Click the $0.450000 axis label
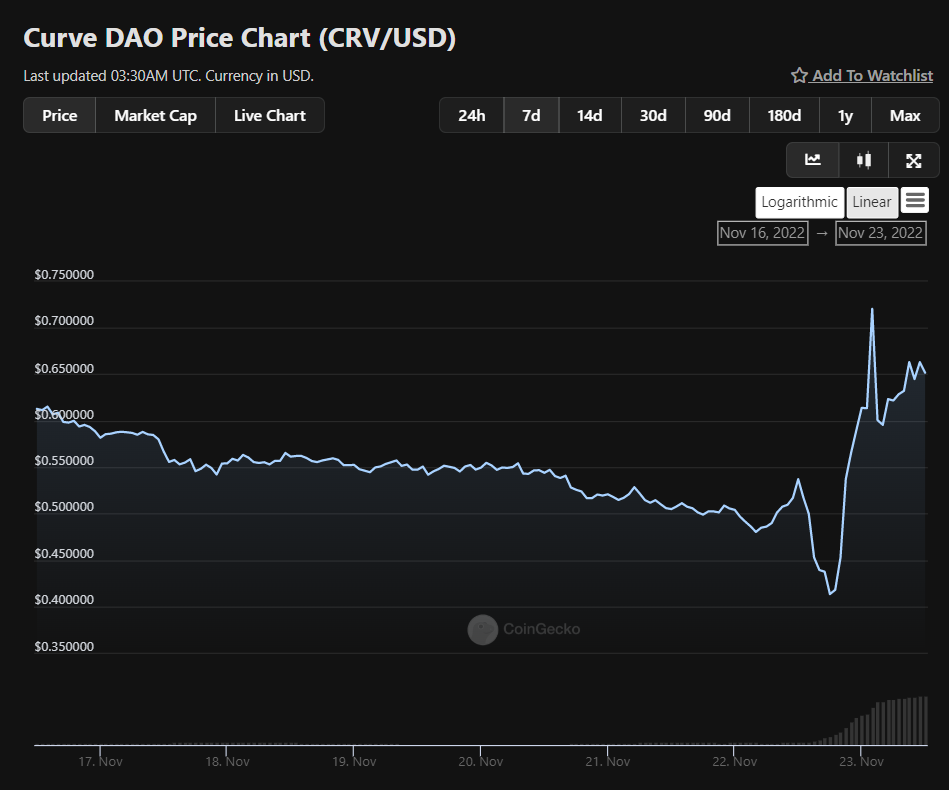This screenshot has height=790, width=949. [x=64, y=554]
